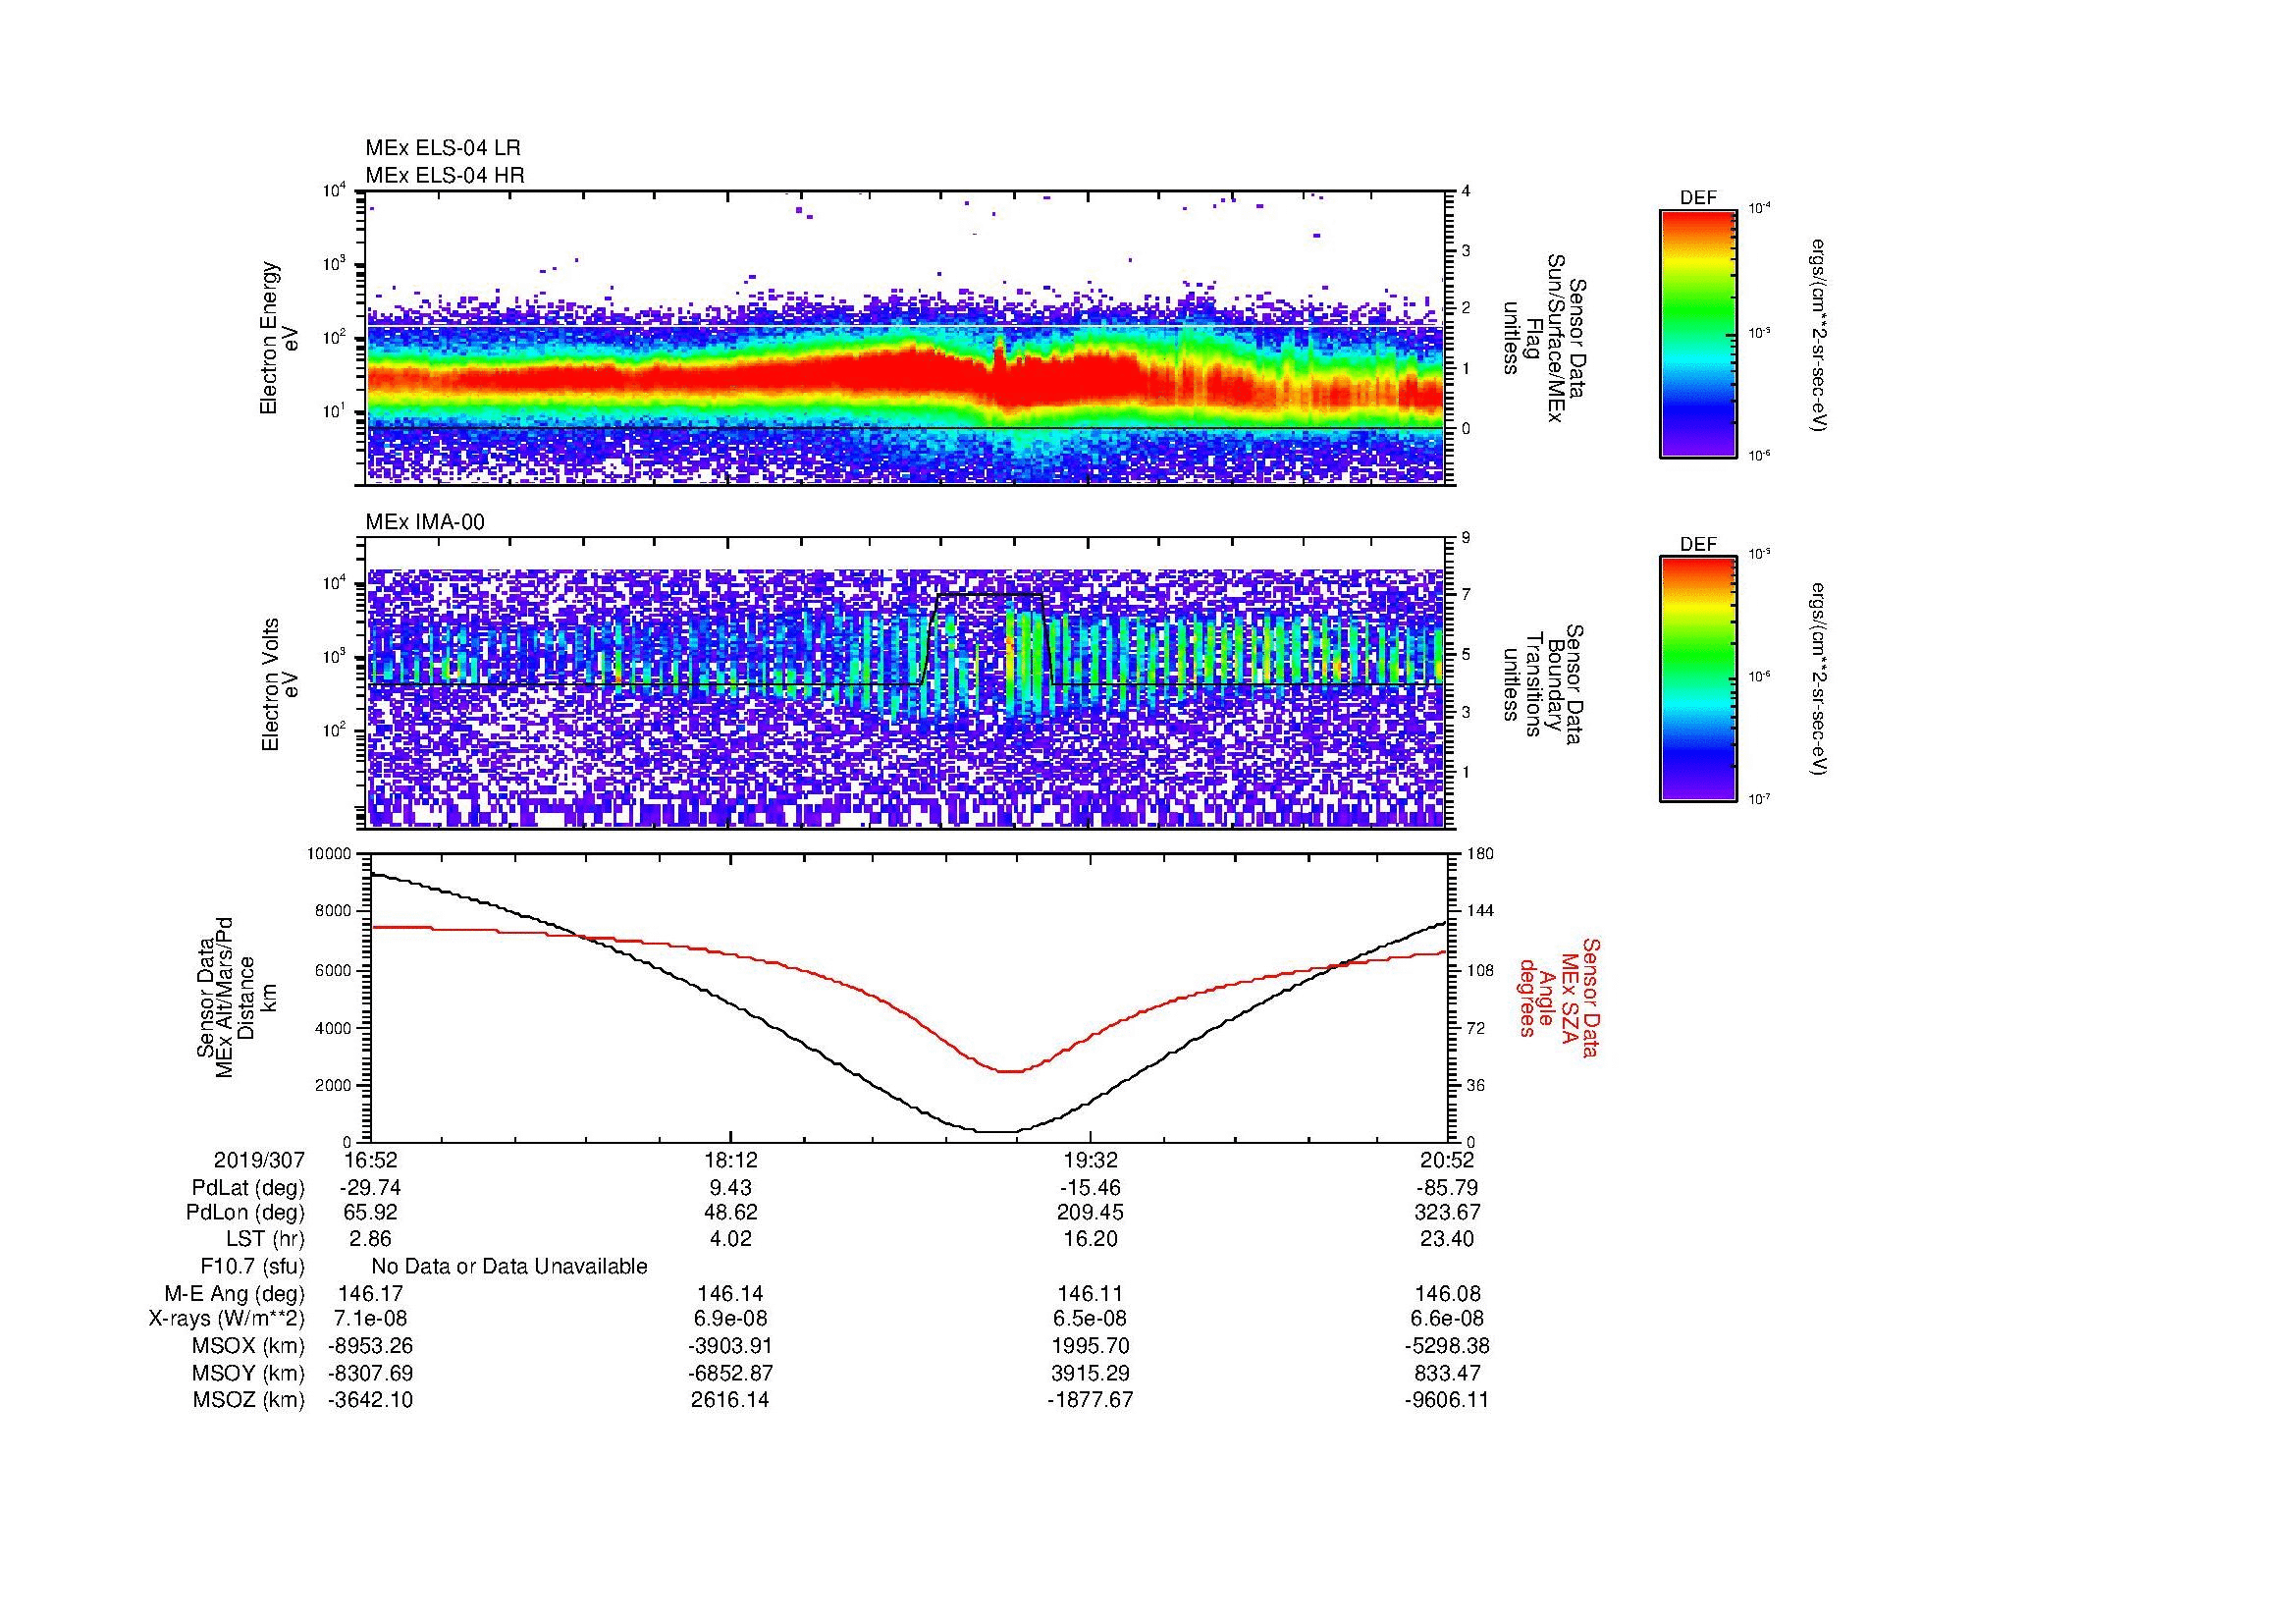
Task: Click the red 'MEx SZA Angle degrees' axis label
Action: pyautogui.click(x=1559, y=997)
